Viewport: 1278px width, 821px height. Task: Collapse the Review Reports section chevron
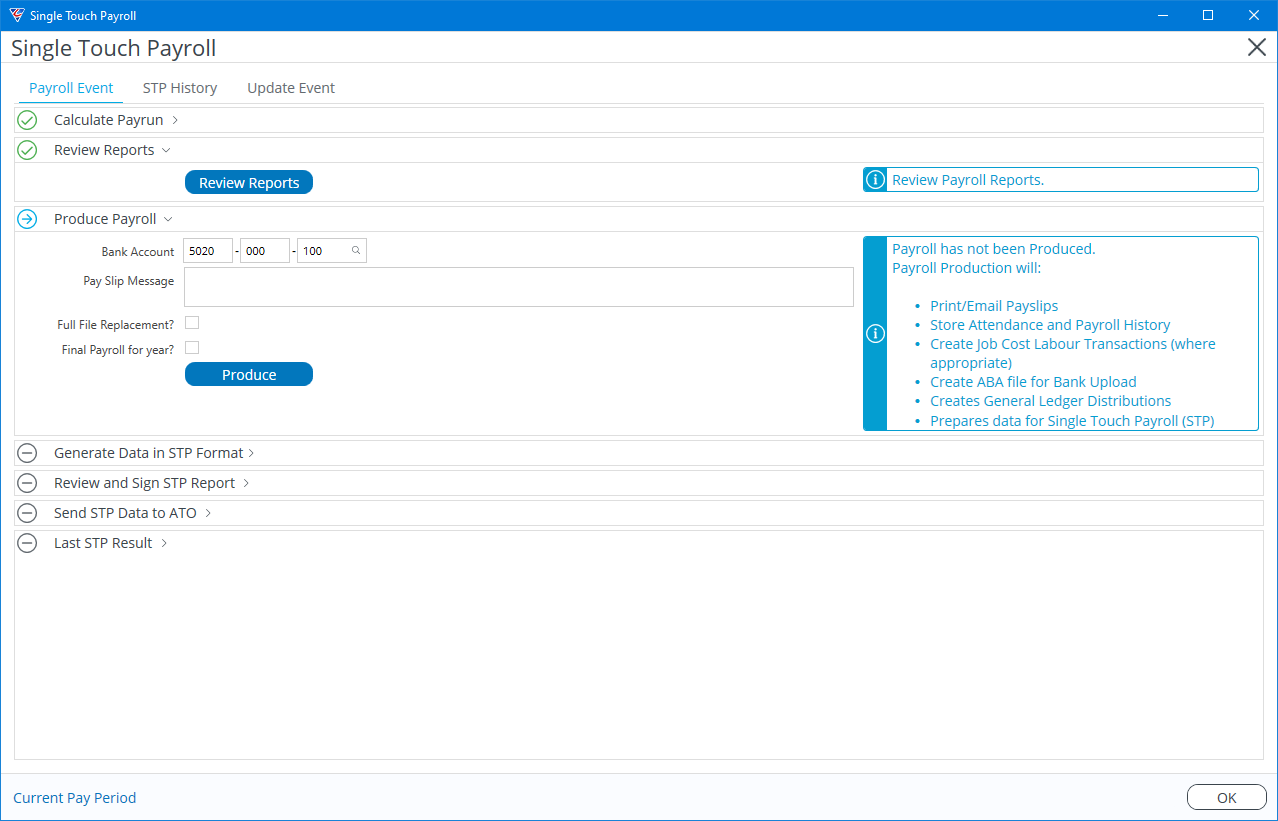tap(166, 150)
